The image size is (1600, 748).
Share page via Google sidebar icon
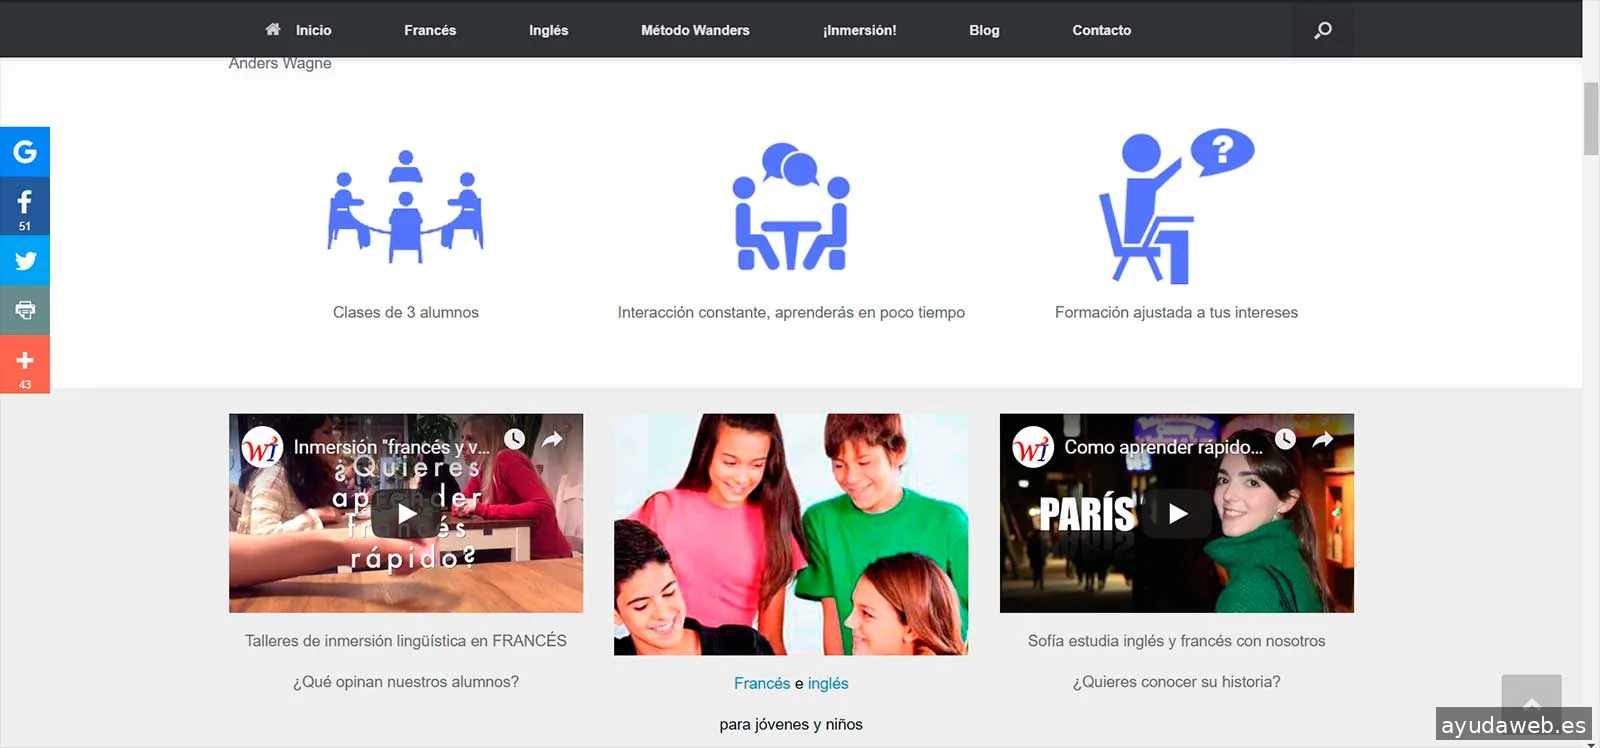coord(25,152)
